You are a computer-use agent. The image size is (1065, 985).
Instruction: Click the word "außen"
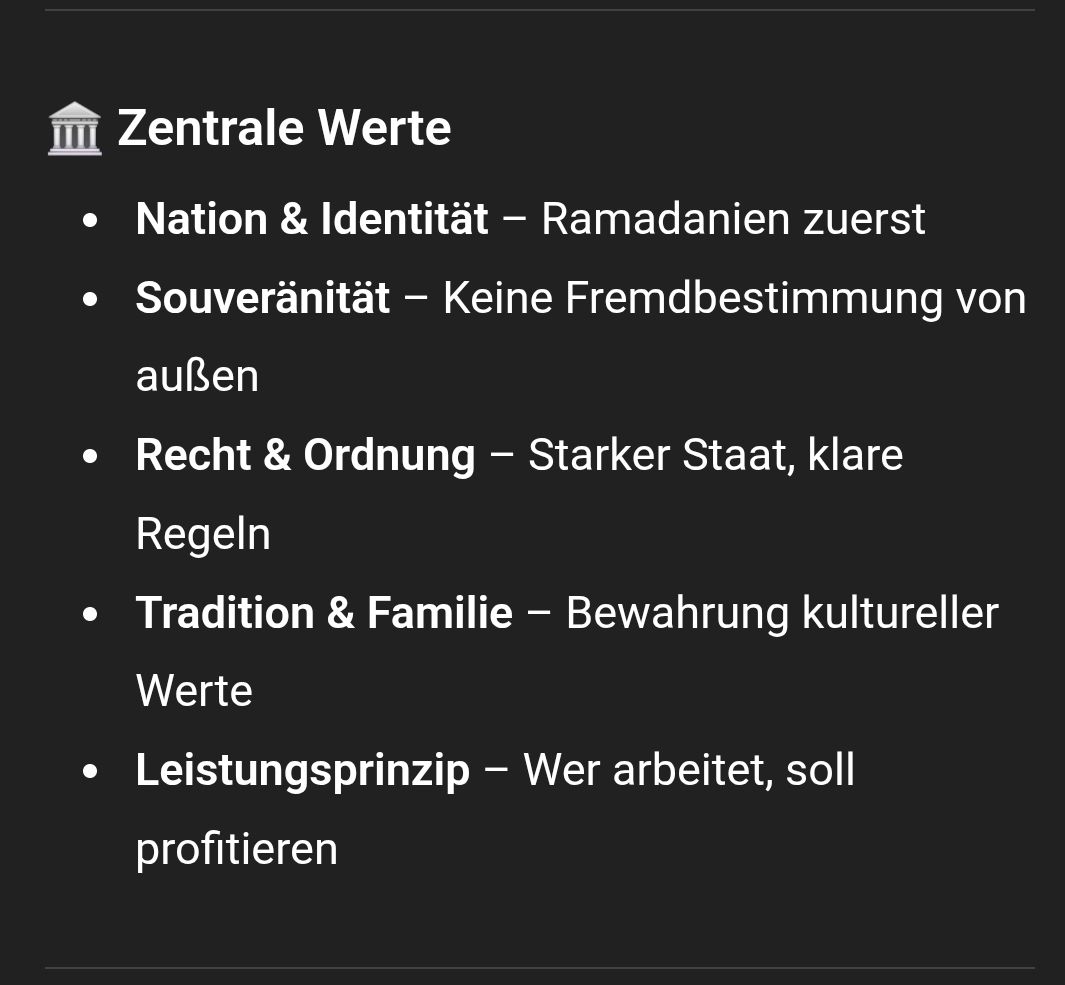pos(197,376)
